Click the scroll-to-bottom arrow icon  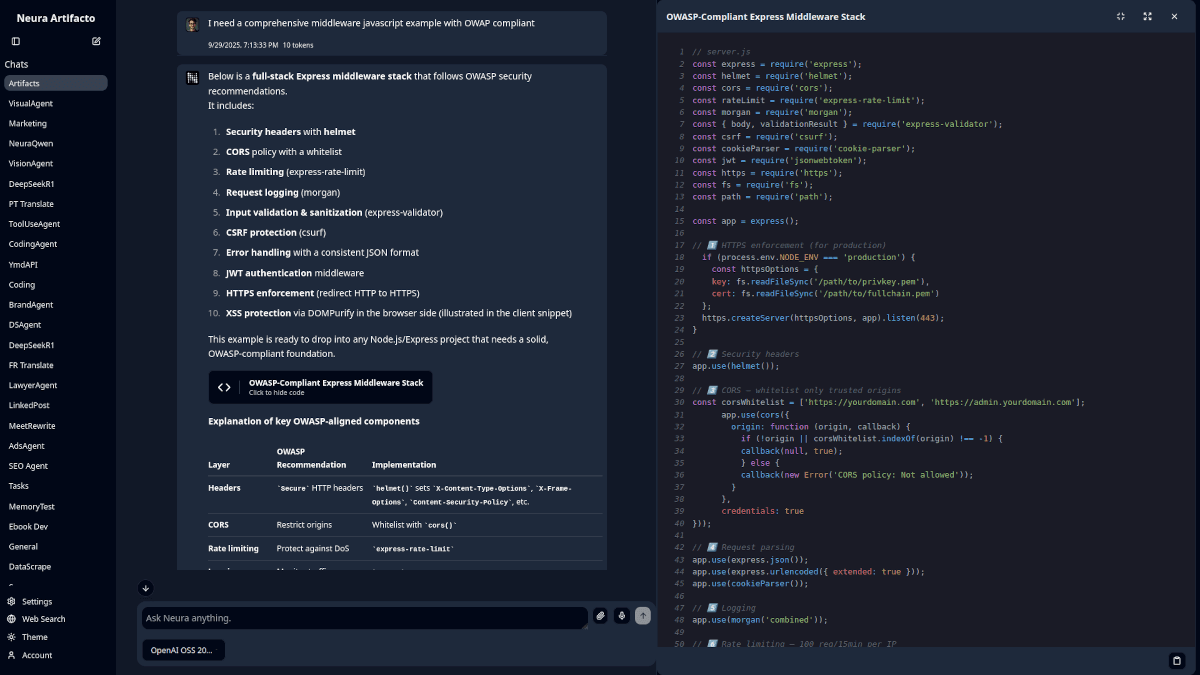[x=146, y=588]
